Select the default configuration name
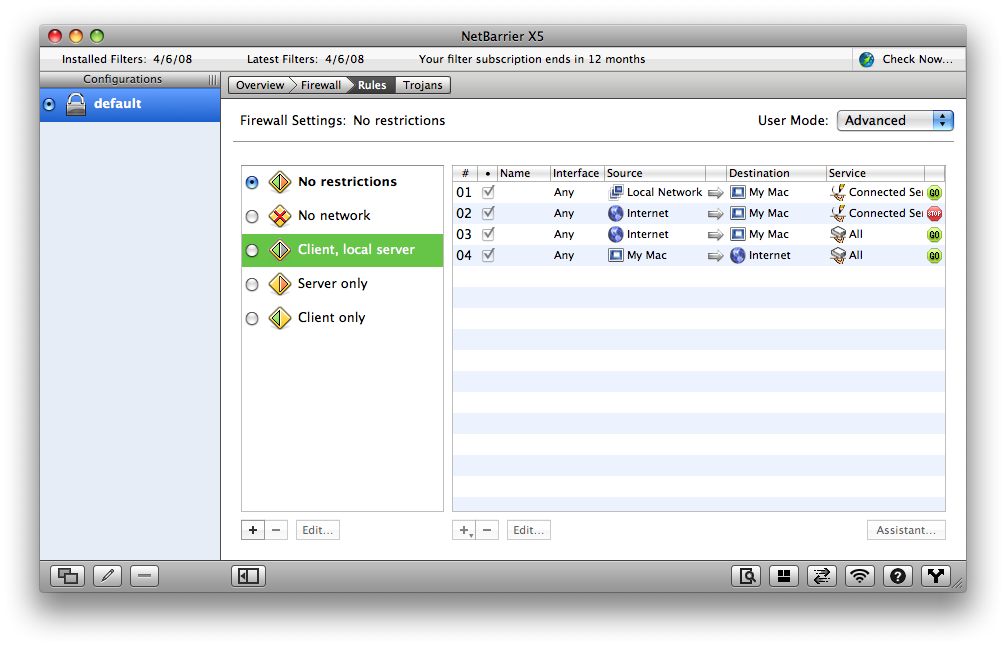 [x=117, y=104]
